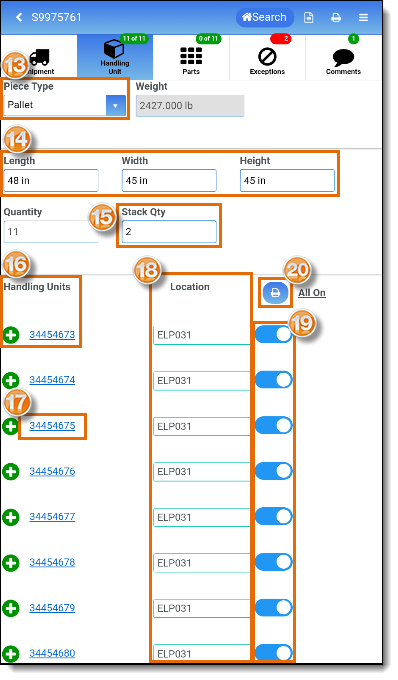Click the Weight field

(190, 106)
